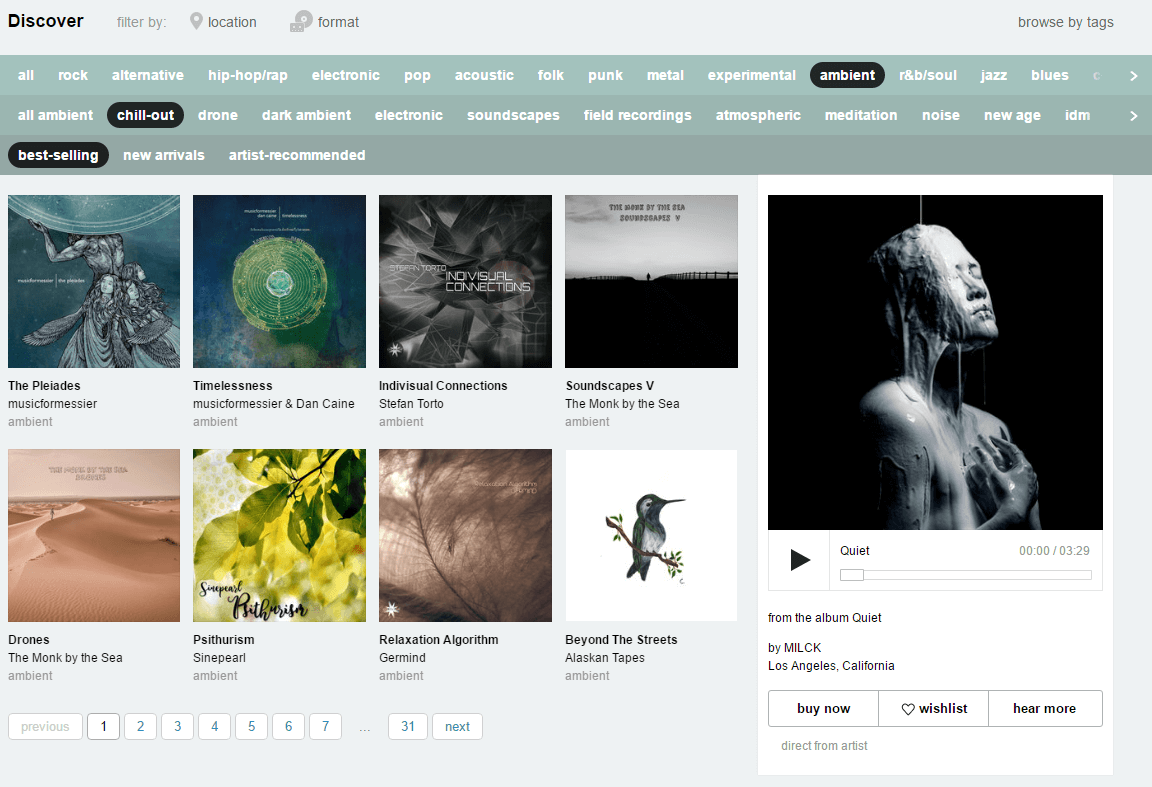The height and width of the screenshot is (787, 1152).
Task: Click the location pin filter icon
Action: coord(196,21)
